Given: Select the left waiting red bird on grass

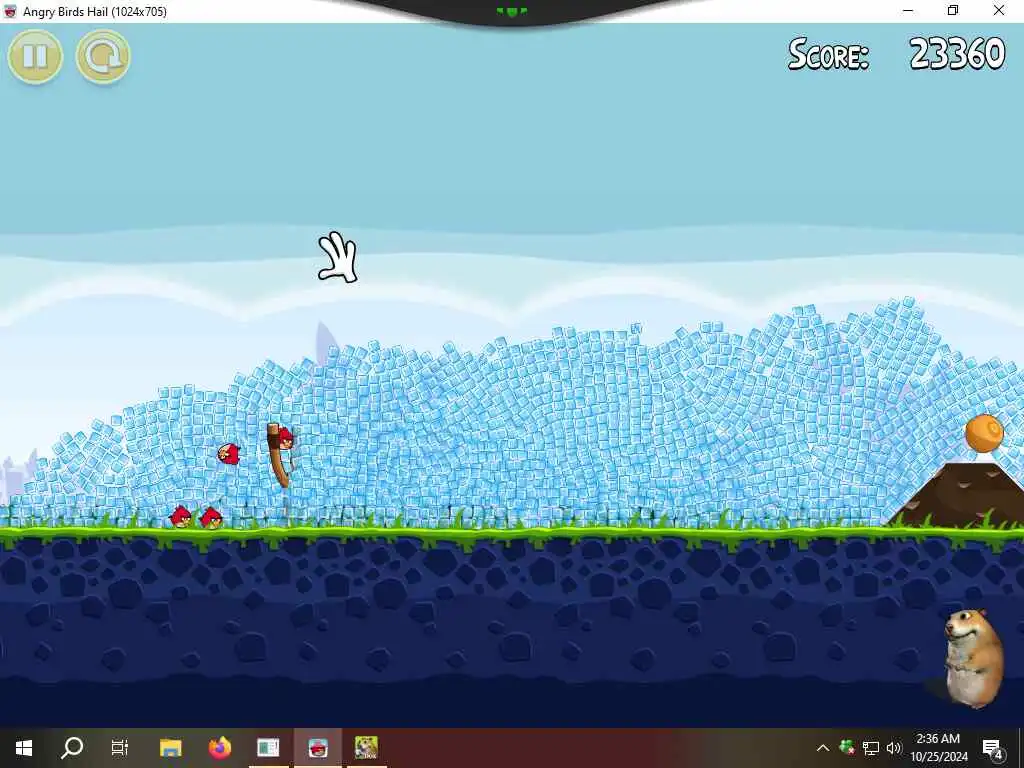Looking at the screenshot, I should click(181, 517).
